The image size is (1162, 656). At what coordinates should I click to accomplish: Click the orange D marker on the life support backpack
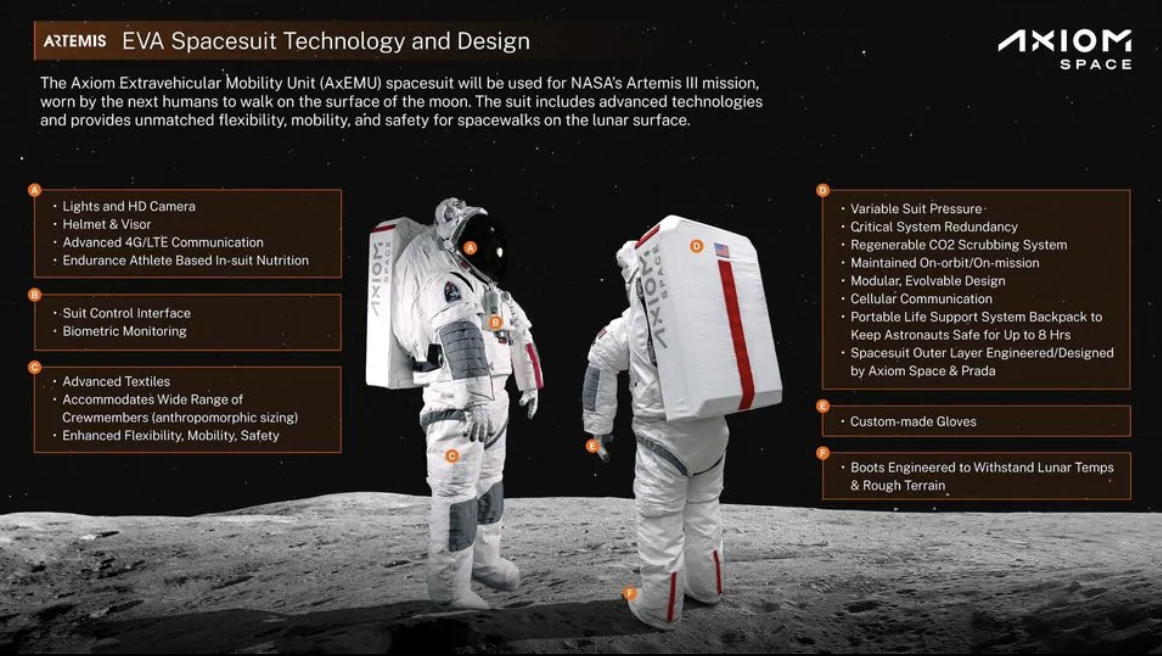[x=696, y=245]
